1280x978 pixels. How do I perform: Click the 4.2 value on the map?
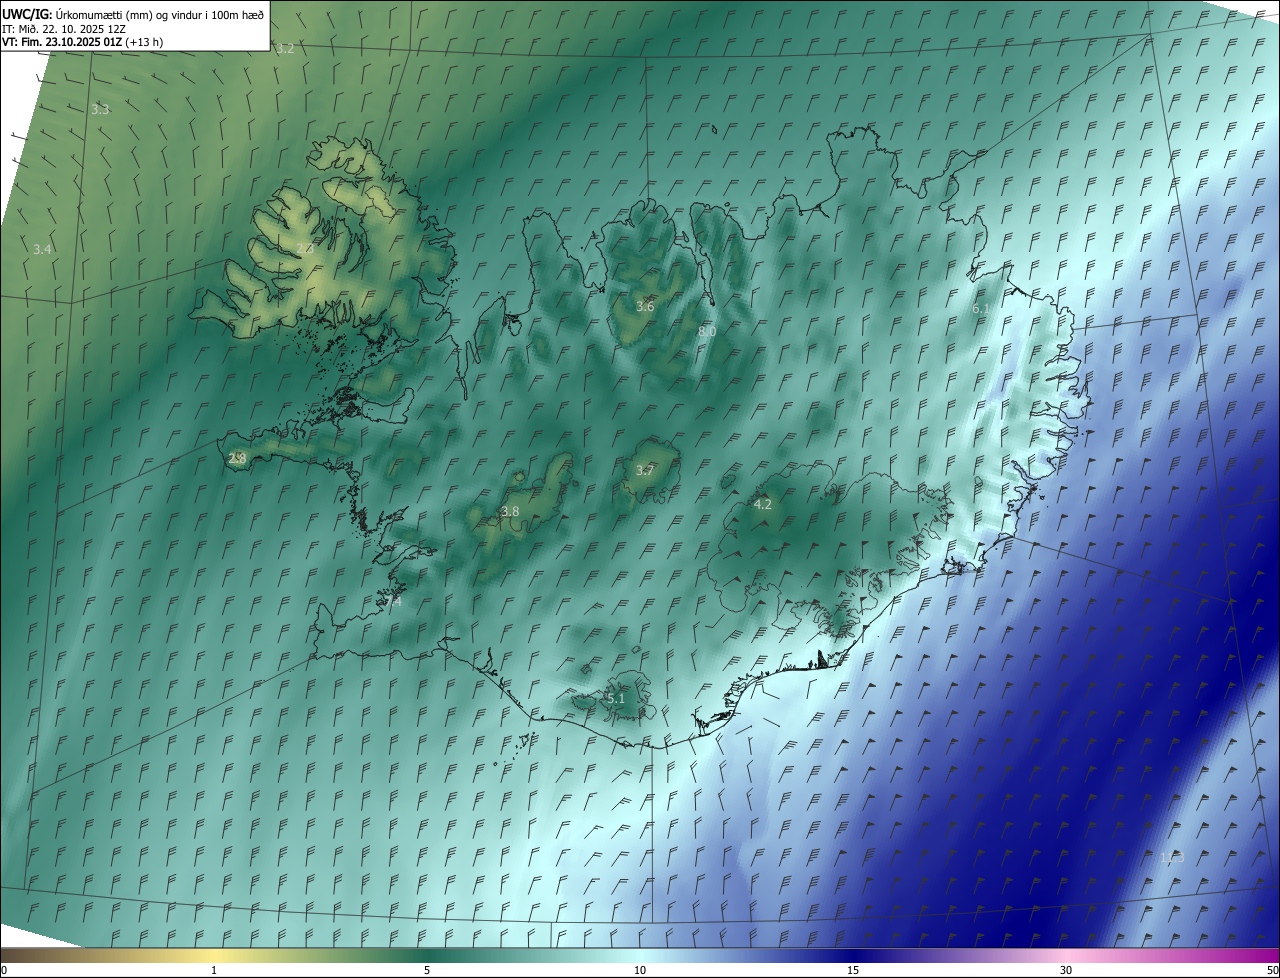[762, 504]
